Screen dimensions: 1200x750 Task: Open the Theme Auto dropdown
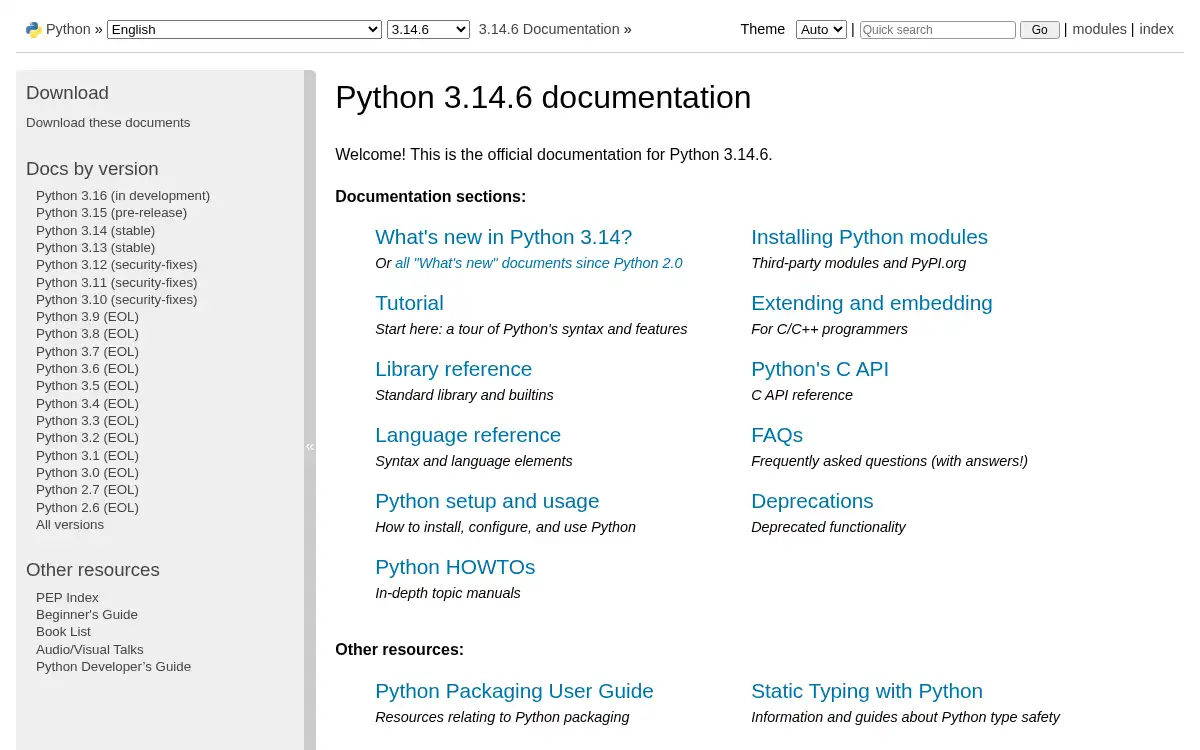click(821, 30)
